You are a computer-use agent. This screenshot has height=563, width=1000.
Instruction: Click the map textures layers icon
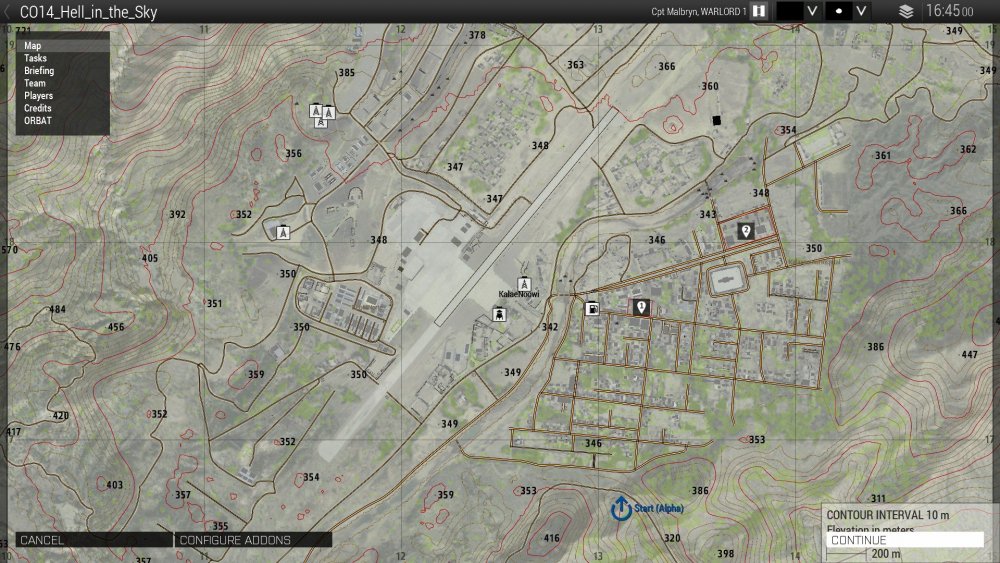906,11
